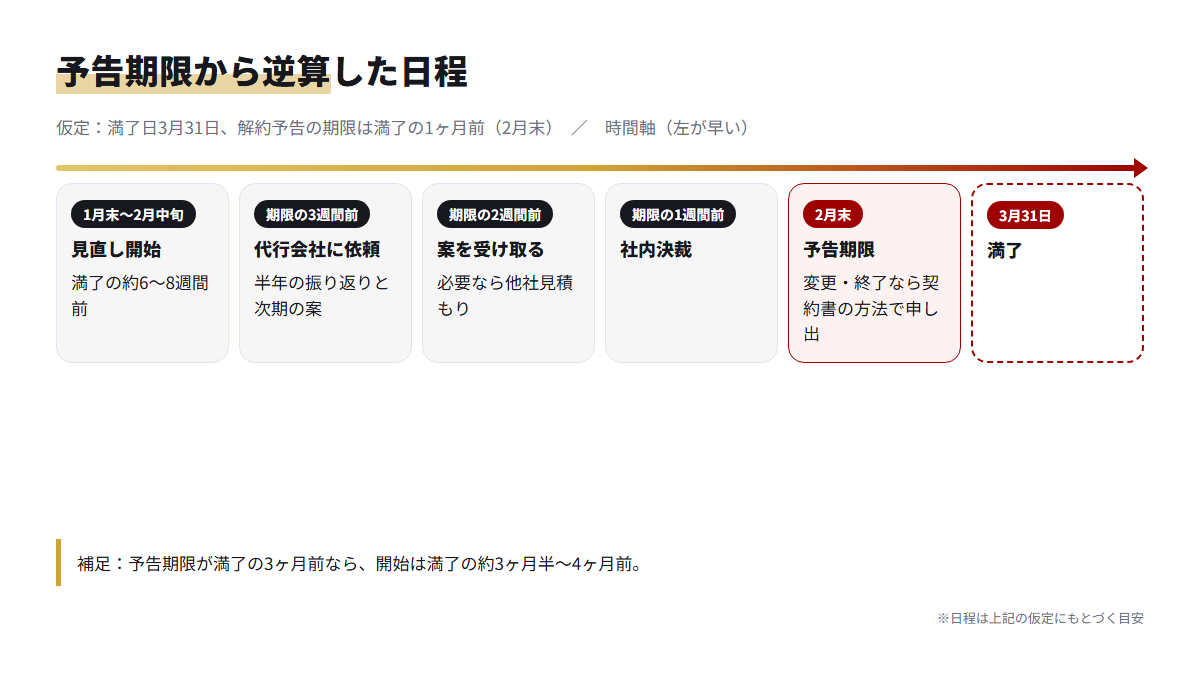The height and width of the screenshot is (675, 1200).
Task: Click the red 3月31日 badge
Action: (1025, 215)
